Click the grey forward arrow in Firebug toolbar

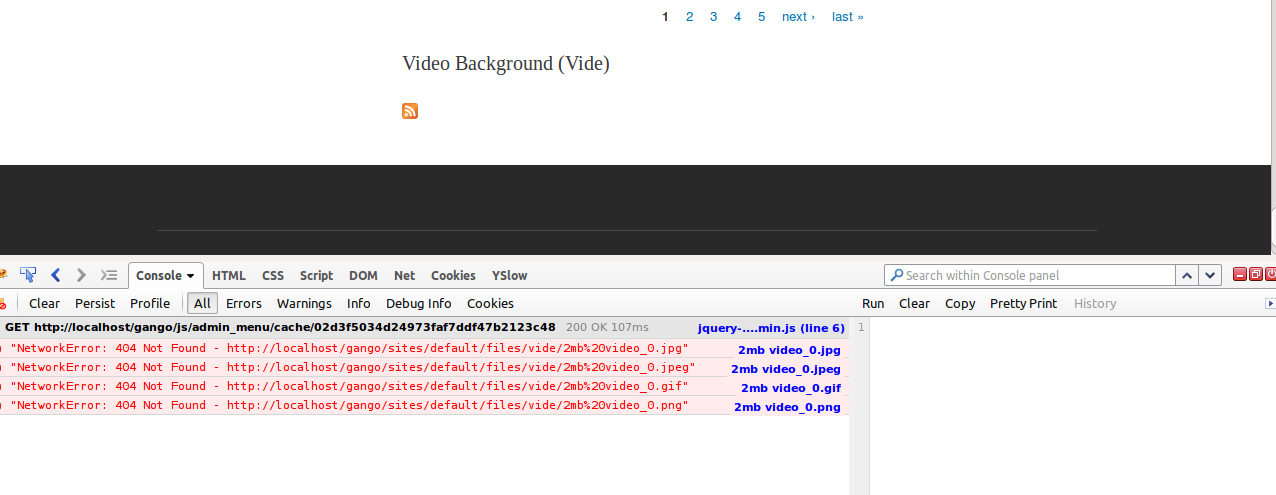(x=81, y=275)
